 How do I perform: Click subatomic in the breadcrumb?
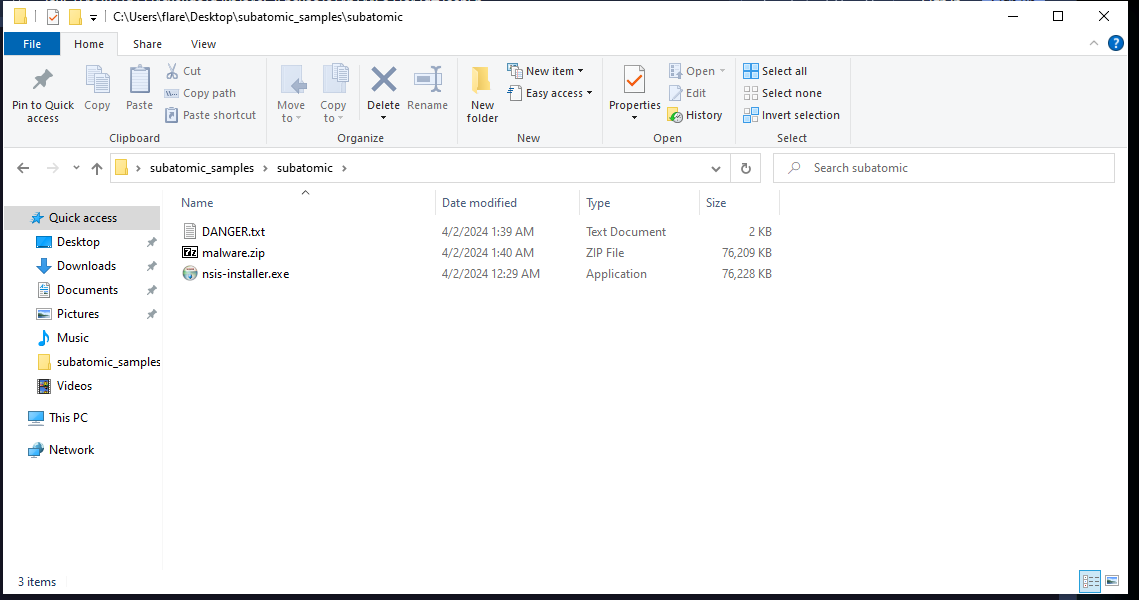coord(304,168)
